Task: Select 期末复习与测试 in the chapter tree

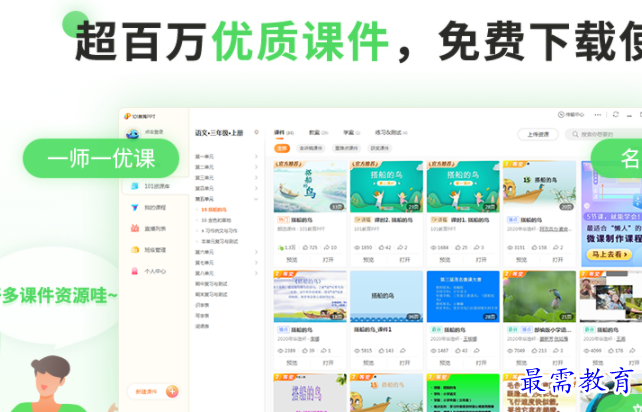Action: [211, 294]
